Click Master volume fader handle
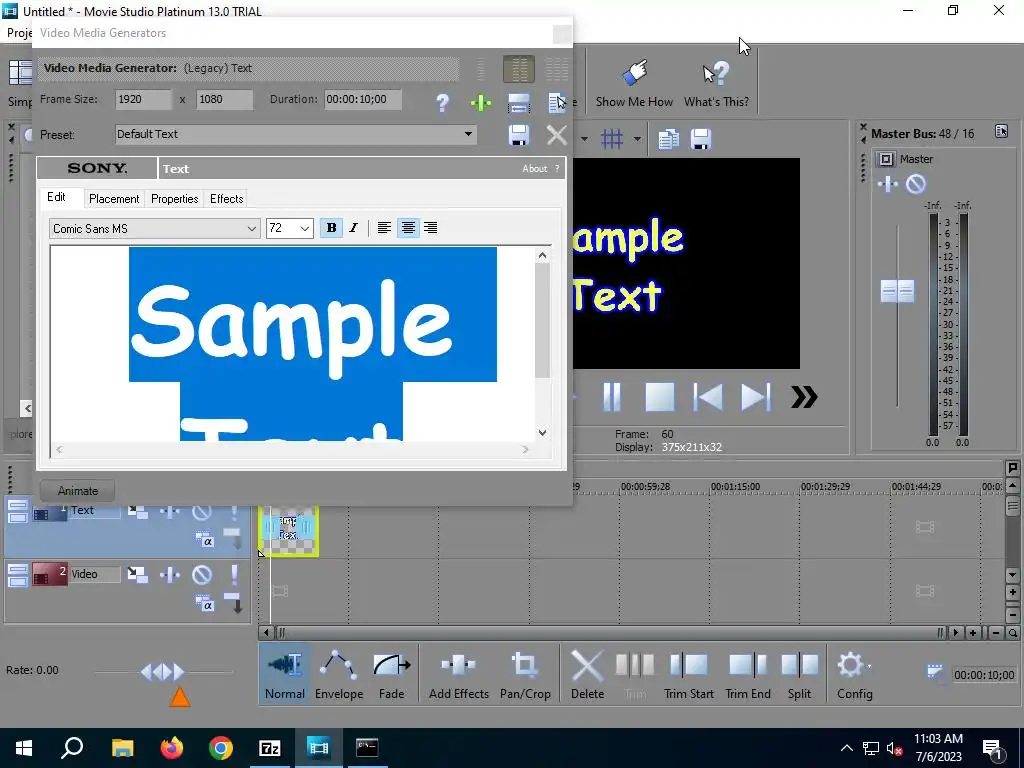 point(897,291)
